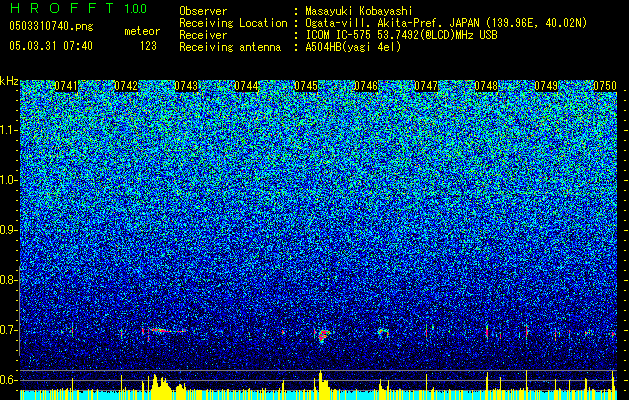Click the Observer label

pos(203,11)
